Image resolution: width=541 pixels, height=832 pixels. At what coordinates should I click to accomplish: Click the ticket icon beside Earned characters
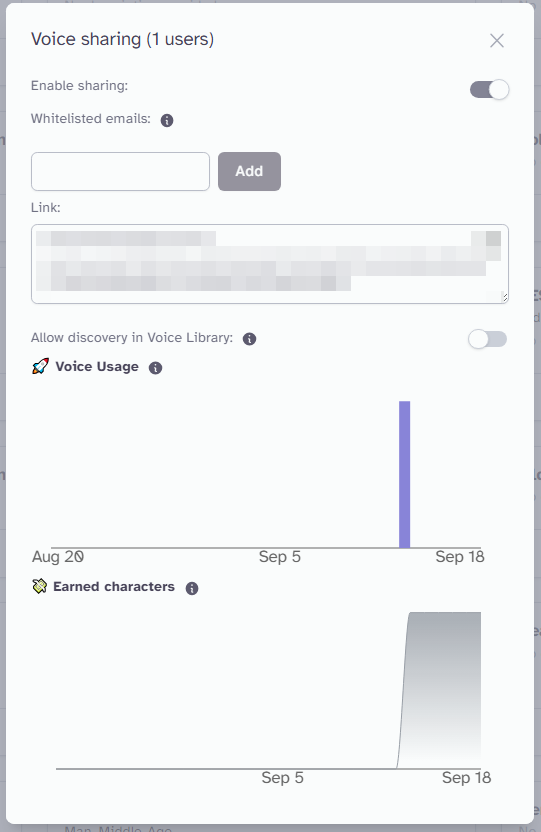coord(39,586)
